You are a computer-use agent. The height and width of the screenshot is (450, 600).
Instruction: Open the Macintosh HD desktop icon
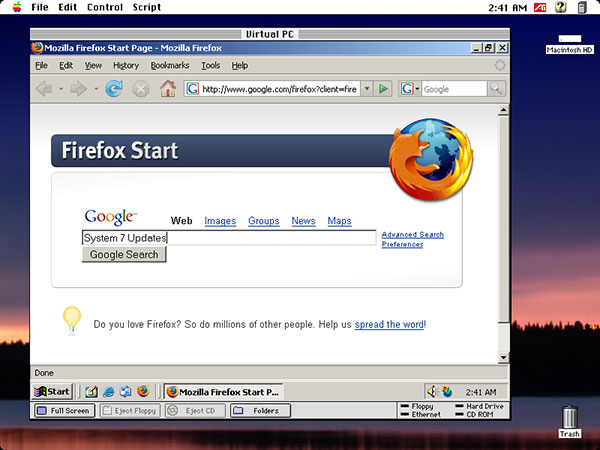(569, 41)
